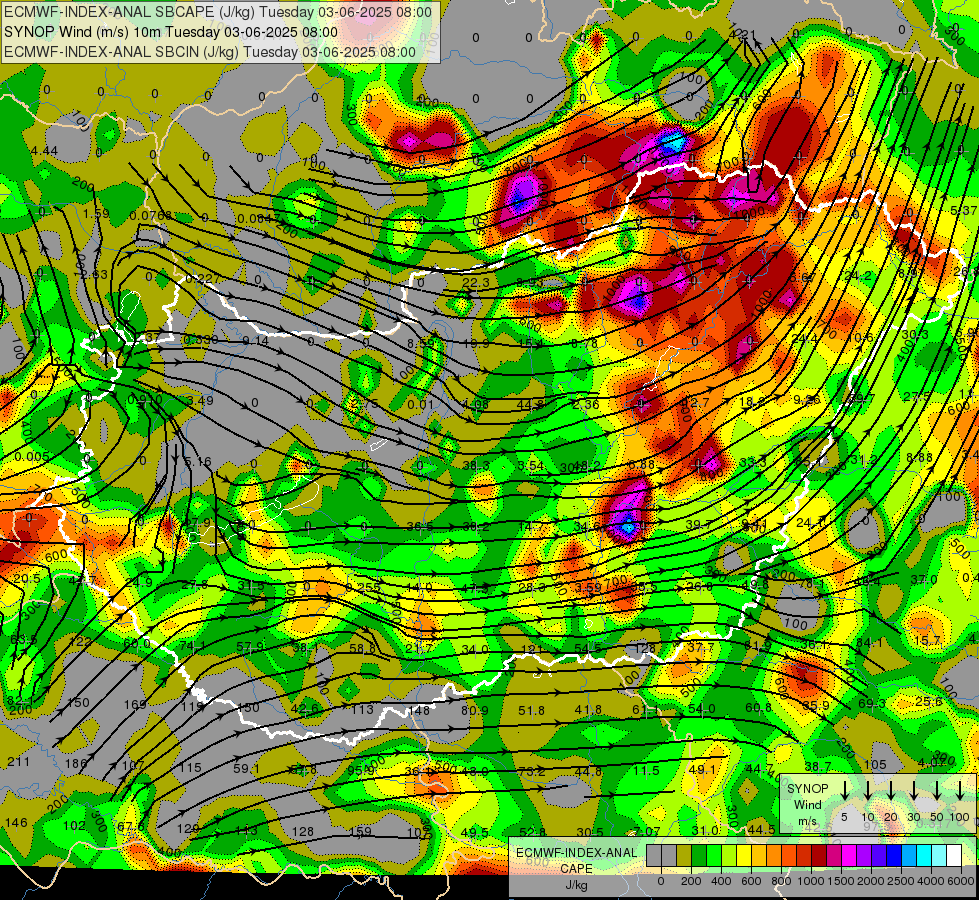
Task: Click the 10 m/s wind arrow in legend
Action: pyautogui.click(x=868, y=789)
